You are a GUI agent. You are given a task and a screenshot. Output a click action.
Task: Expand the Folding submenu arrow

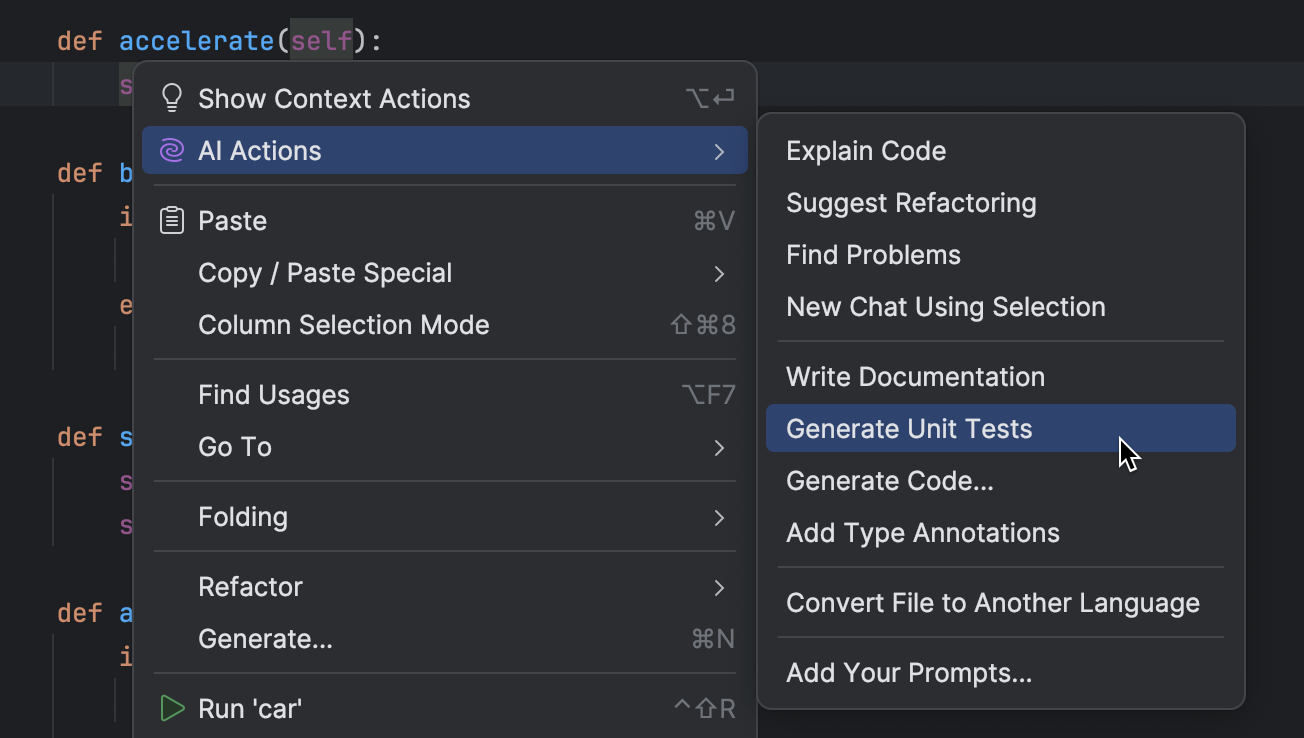click(x=719, y=518)
